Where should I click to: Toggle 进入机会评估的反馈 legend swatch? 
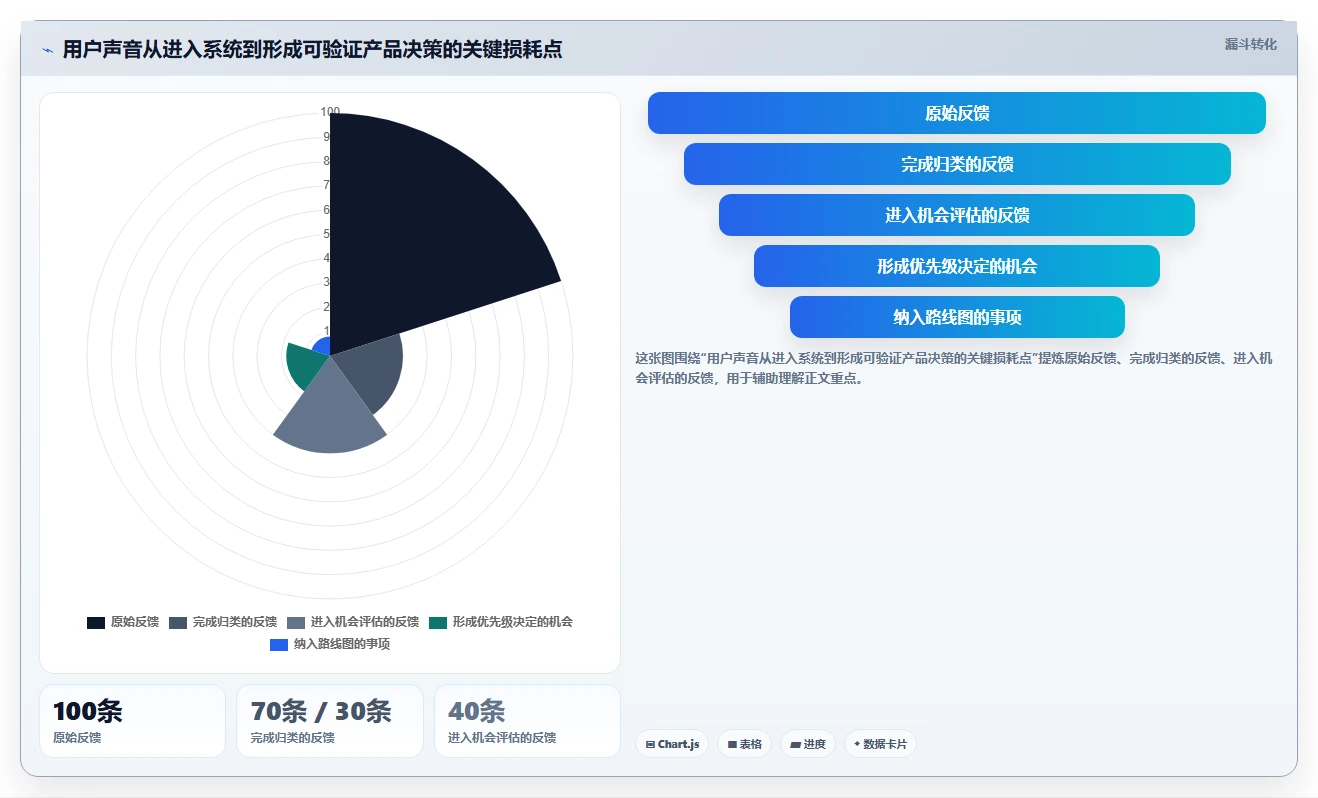[x=296, y=622]
